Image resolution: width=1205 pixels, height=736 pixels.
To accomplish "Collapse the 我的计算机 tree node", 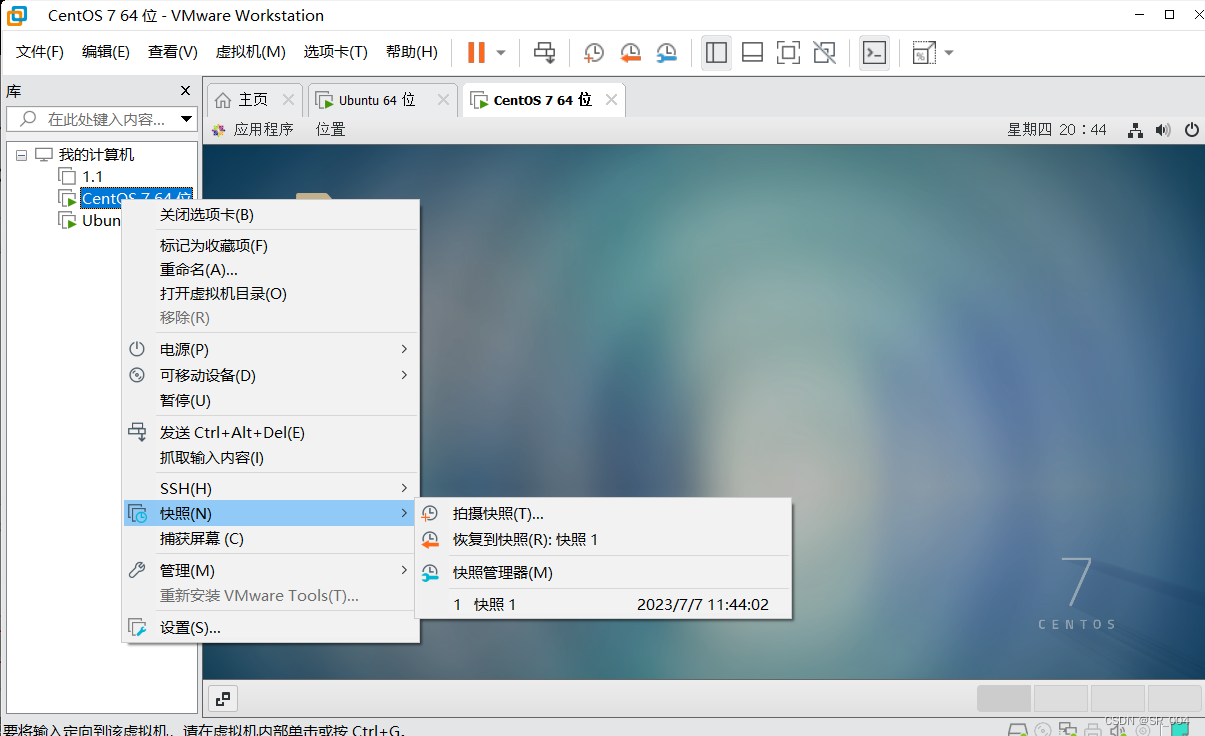I will coord(21,155).
